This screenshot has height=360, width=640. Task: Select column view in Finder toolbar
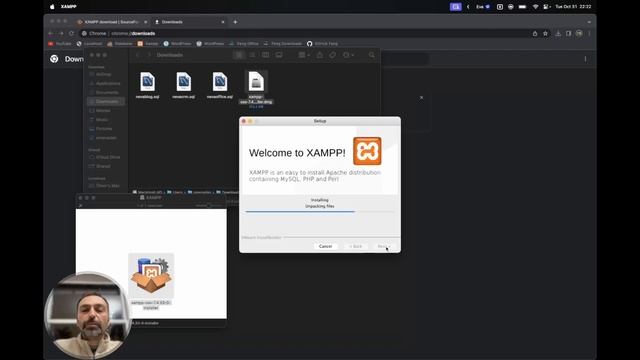(x=266, y=55)
